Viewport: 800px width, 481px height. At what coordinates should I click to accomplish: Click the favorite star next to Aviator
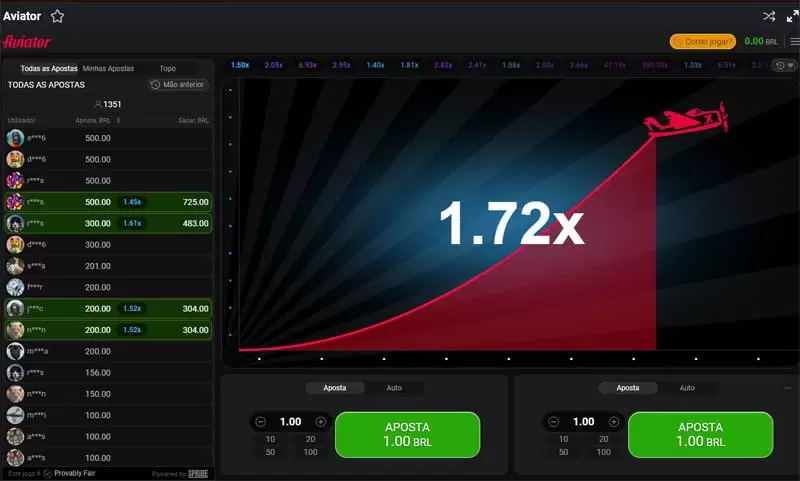[x=57, y=16]
